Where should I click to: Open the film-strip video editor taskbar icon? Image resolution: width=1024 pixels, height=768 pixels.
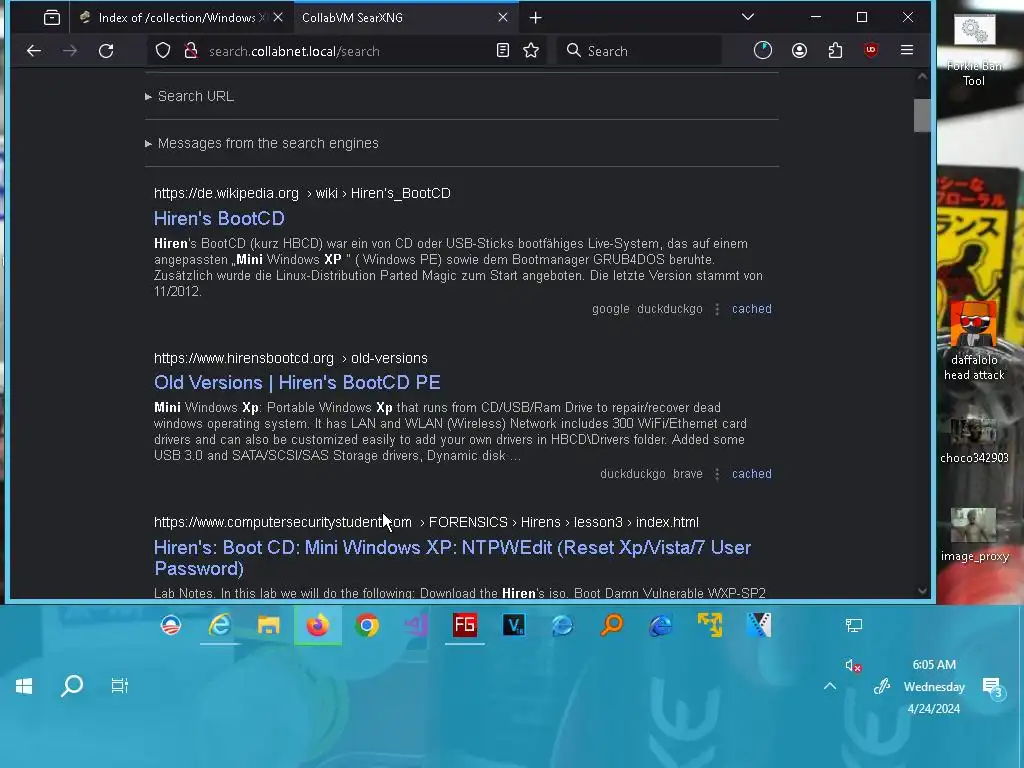[x=759, y=626]
